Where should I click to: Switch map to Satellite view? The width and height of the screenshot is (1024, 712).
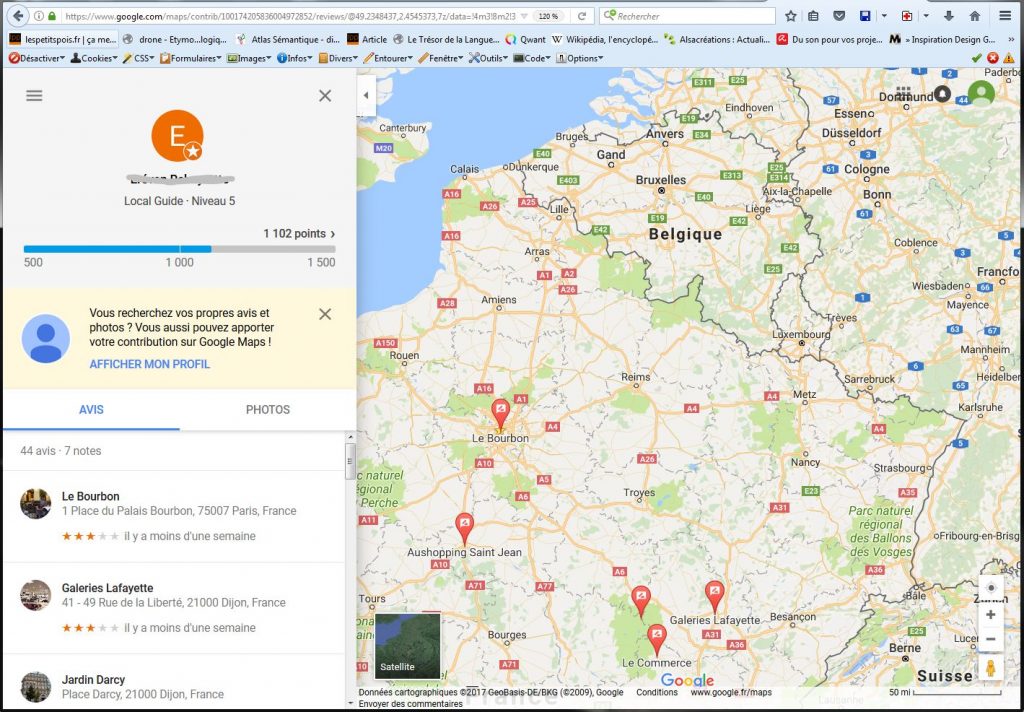click(x=407, y=645)
